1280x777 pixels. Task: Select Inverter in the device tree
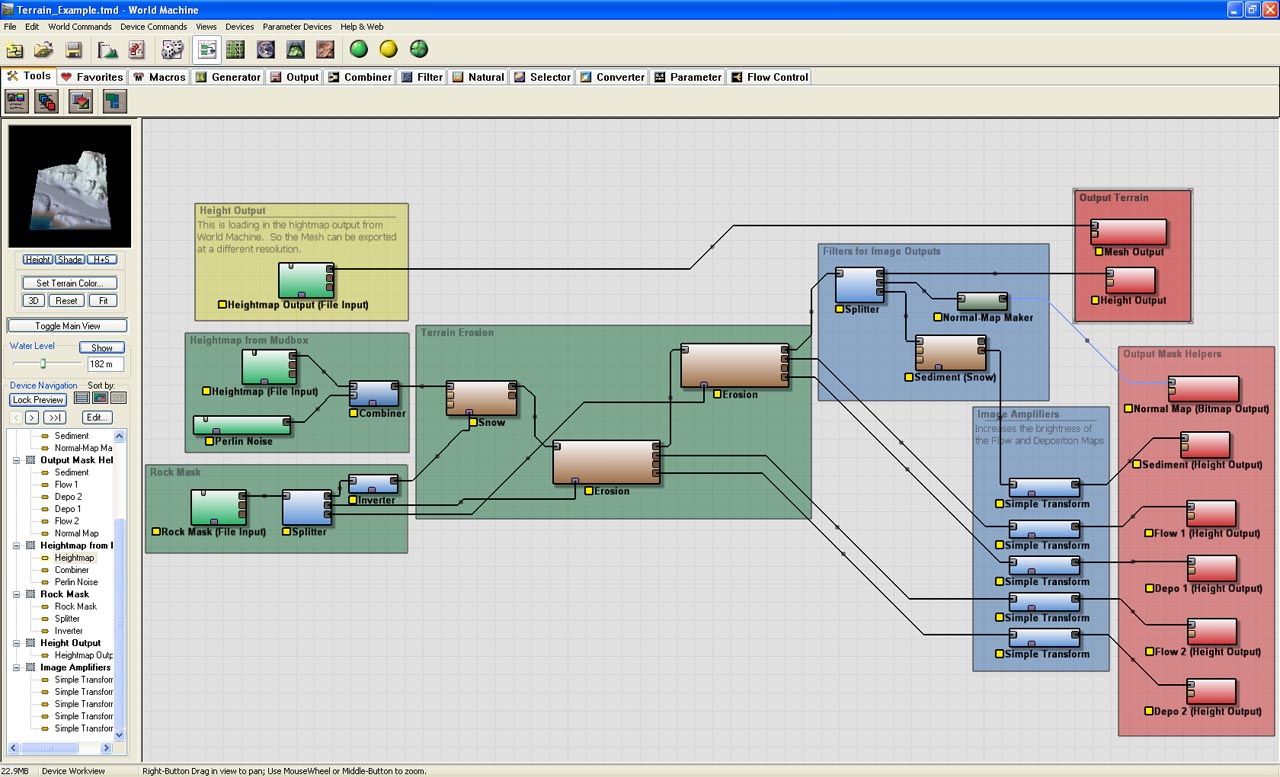pyautogui.click(x=69, y=631)
